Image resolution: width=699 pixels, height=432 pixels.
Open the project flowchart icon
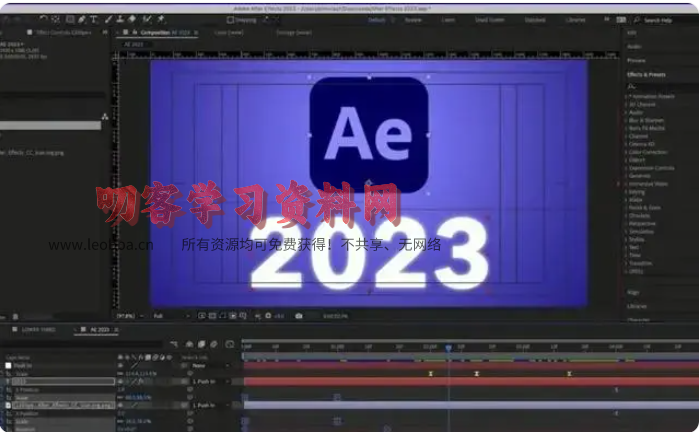pos(105,116)
